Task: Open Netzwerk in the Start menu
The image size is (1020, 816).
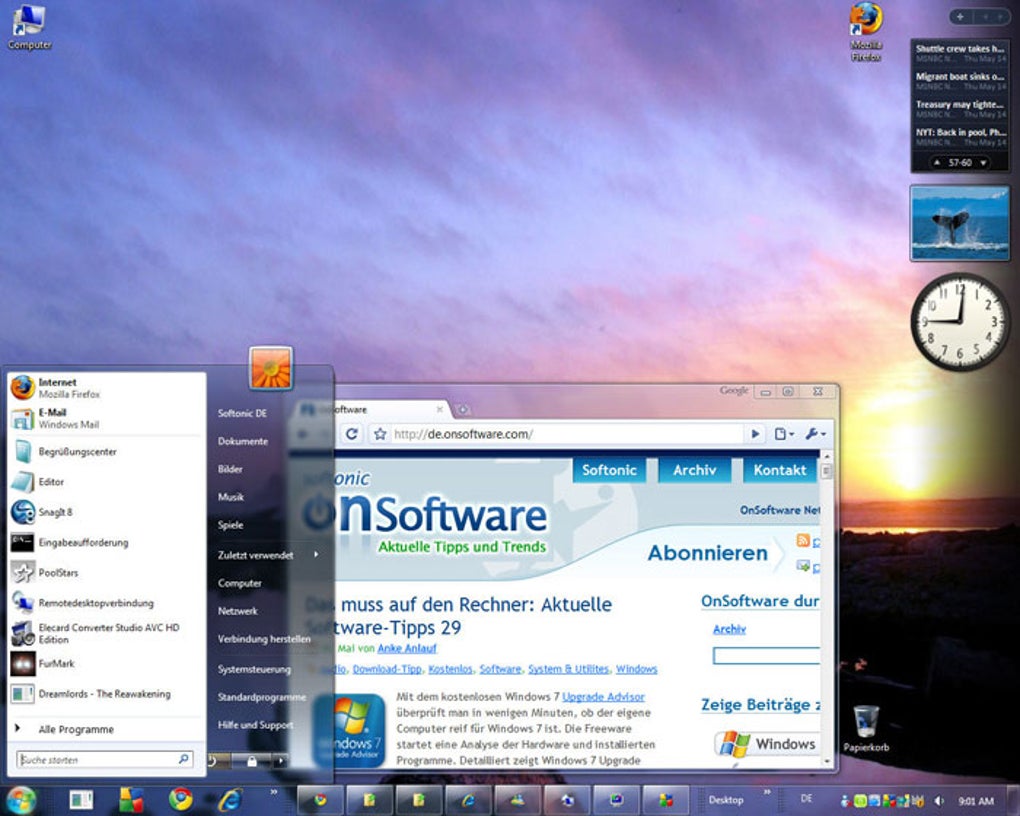Action: [x=238, y=611]
